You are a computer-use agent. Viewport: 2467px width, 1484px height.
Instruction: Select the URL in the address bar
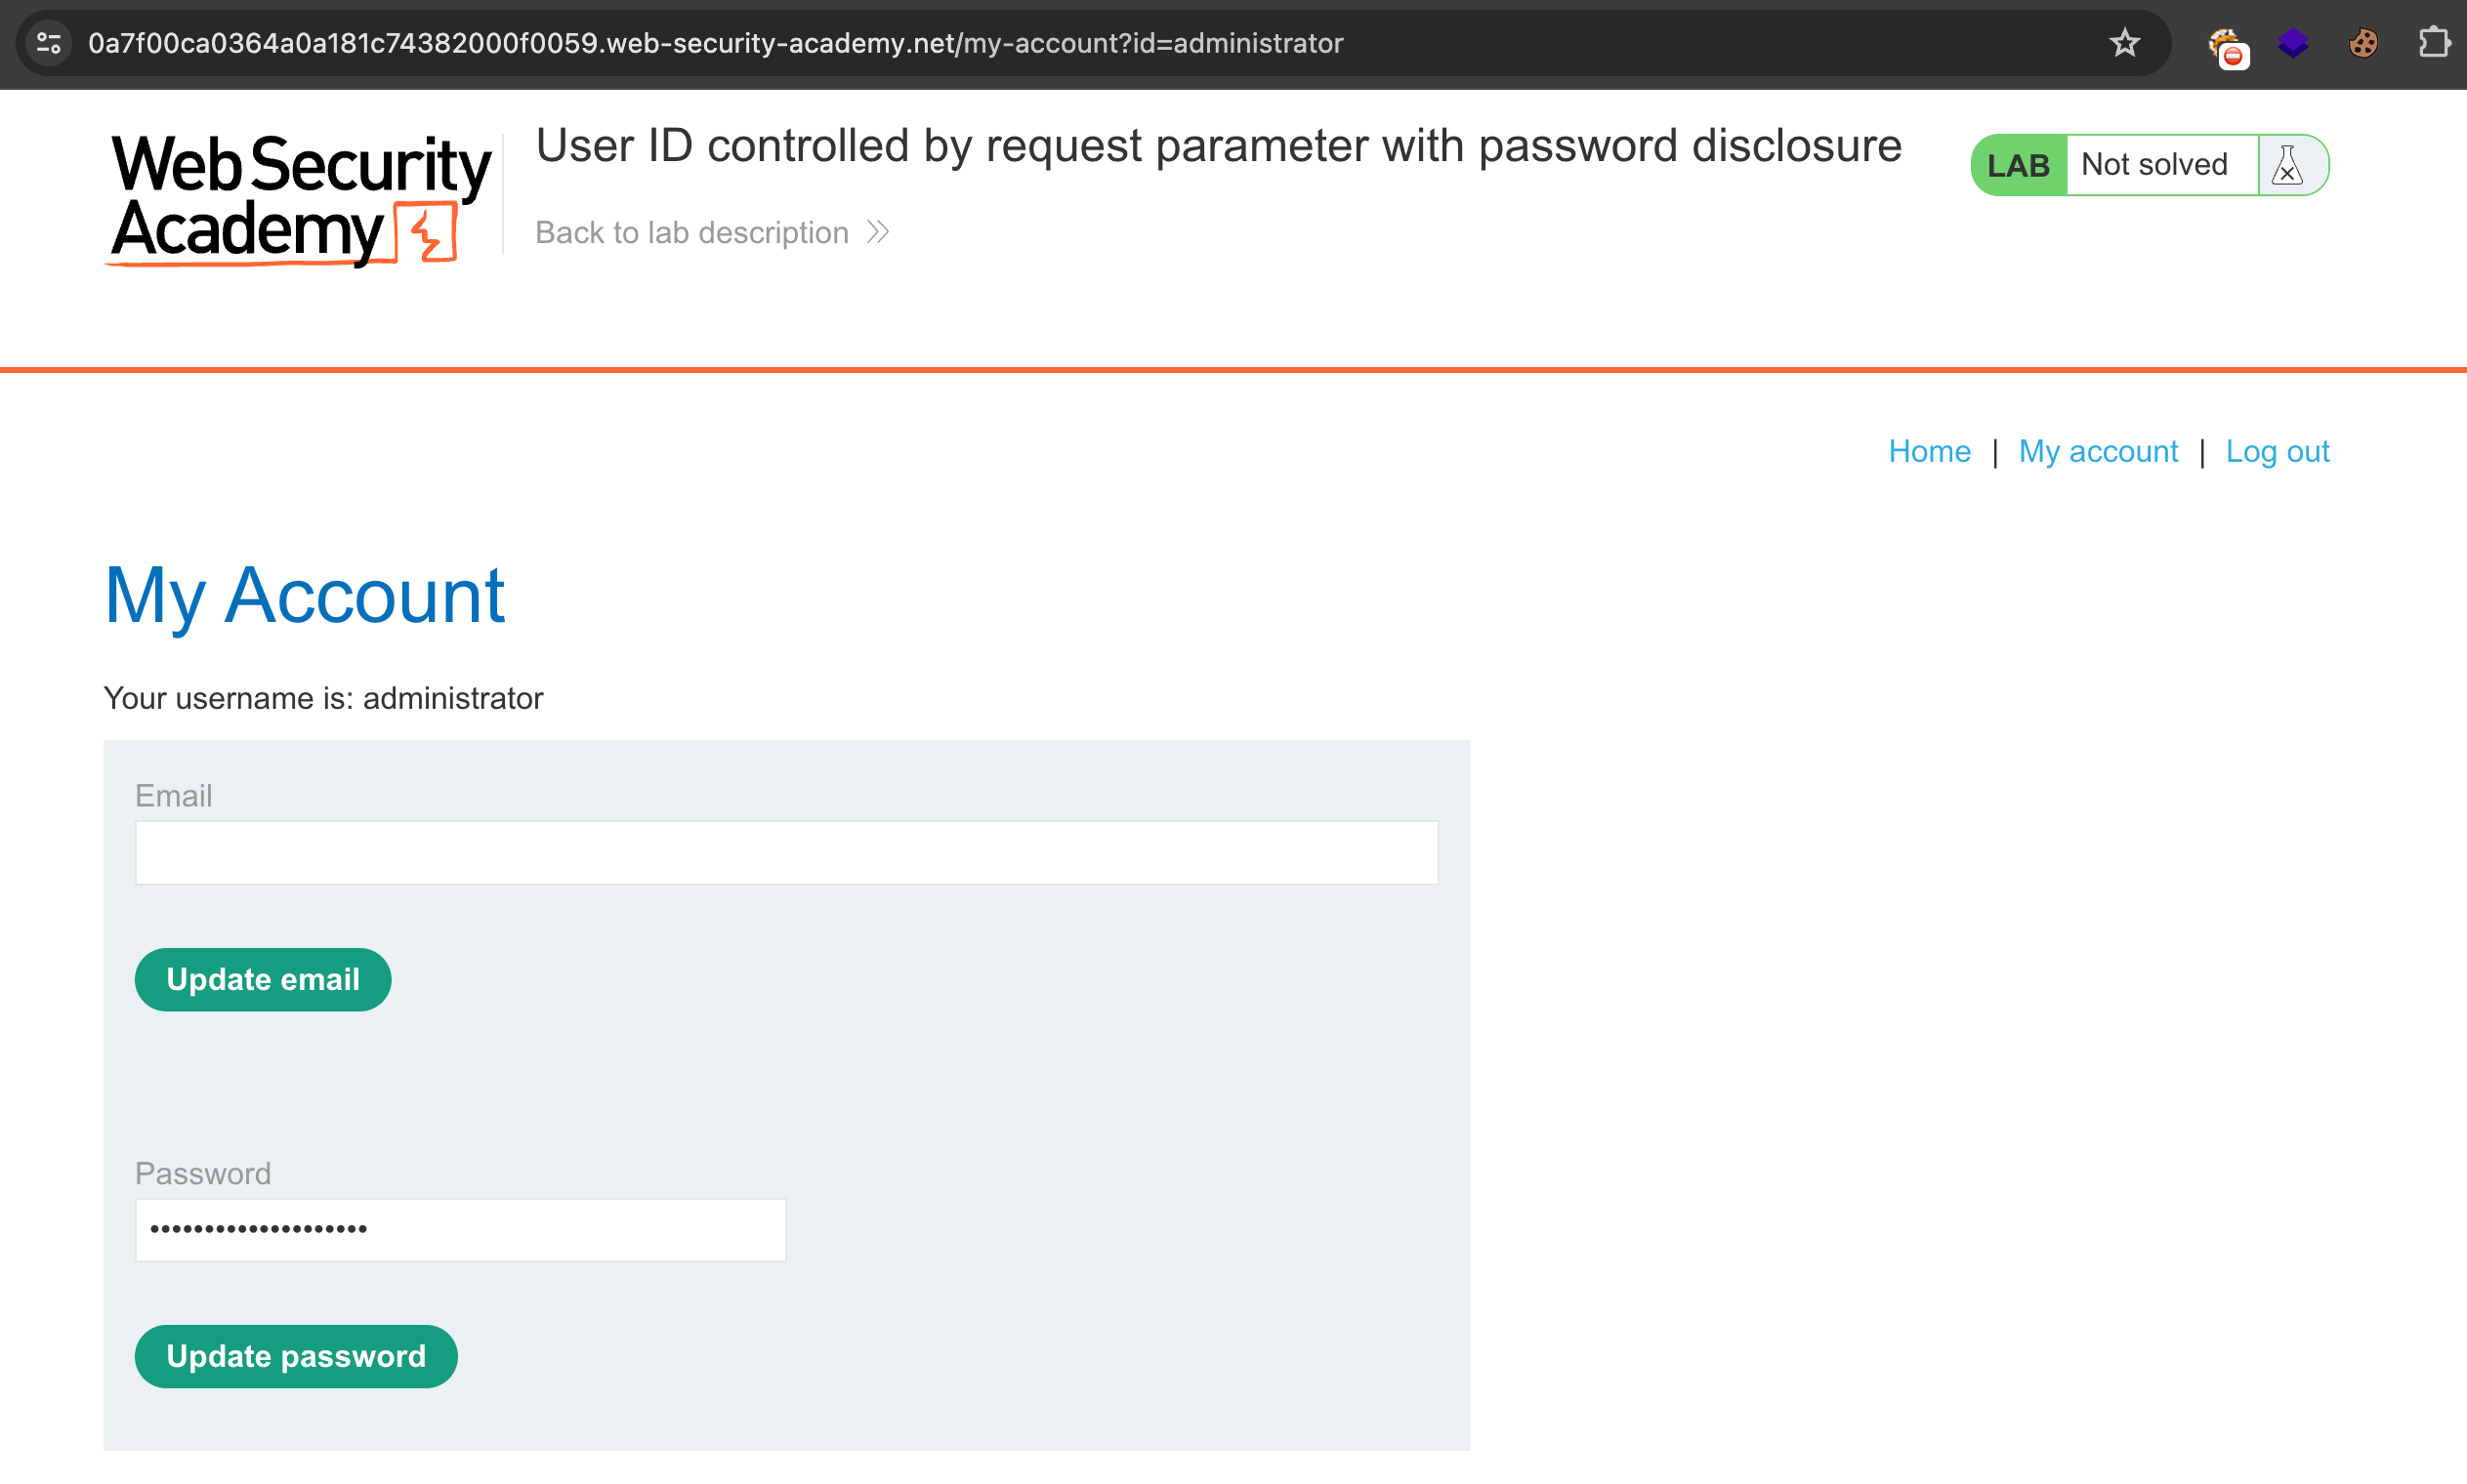[715, 43]
